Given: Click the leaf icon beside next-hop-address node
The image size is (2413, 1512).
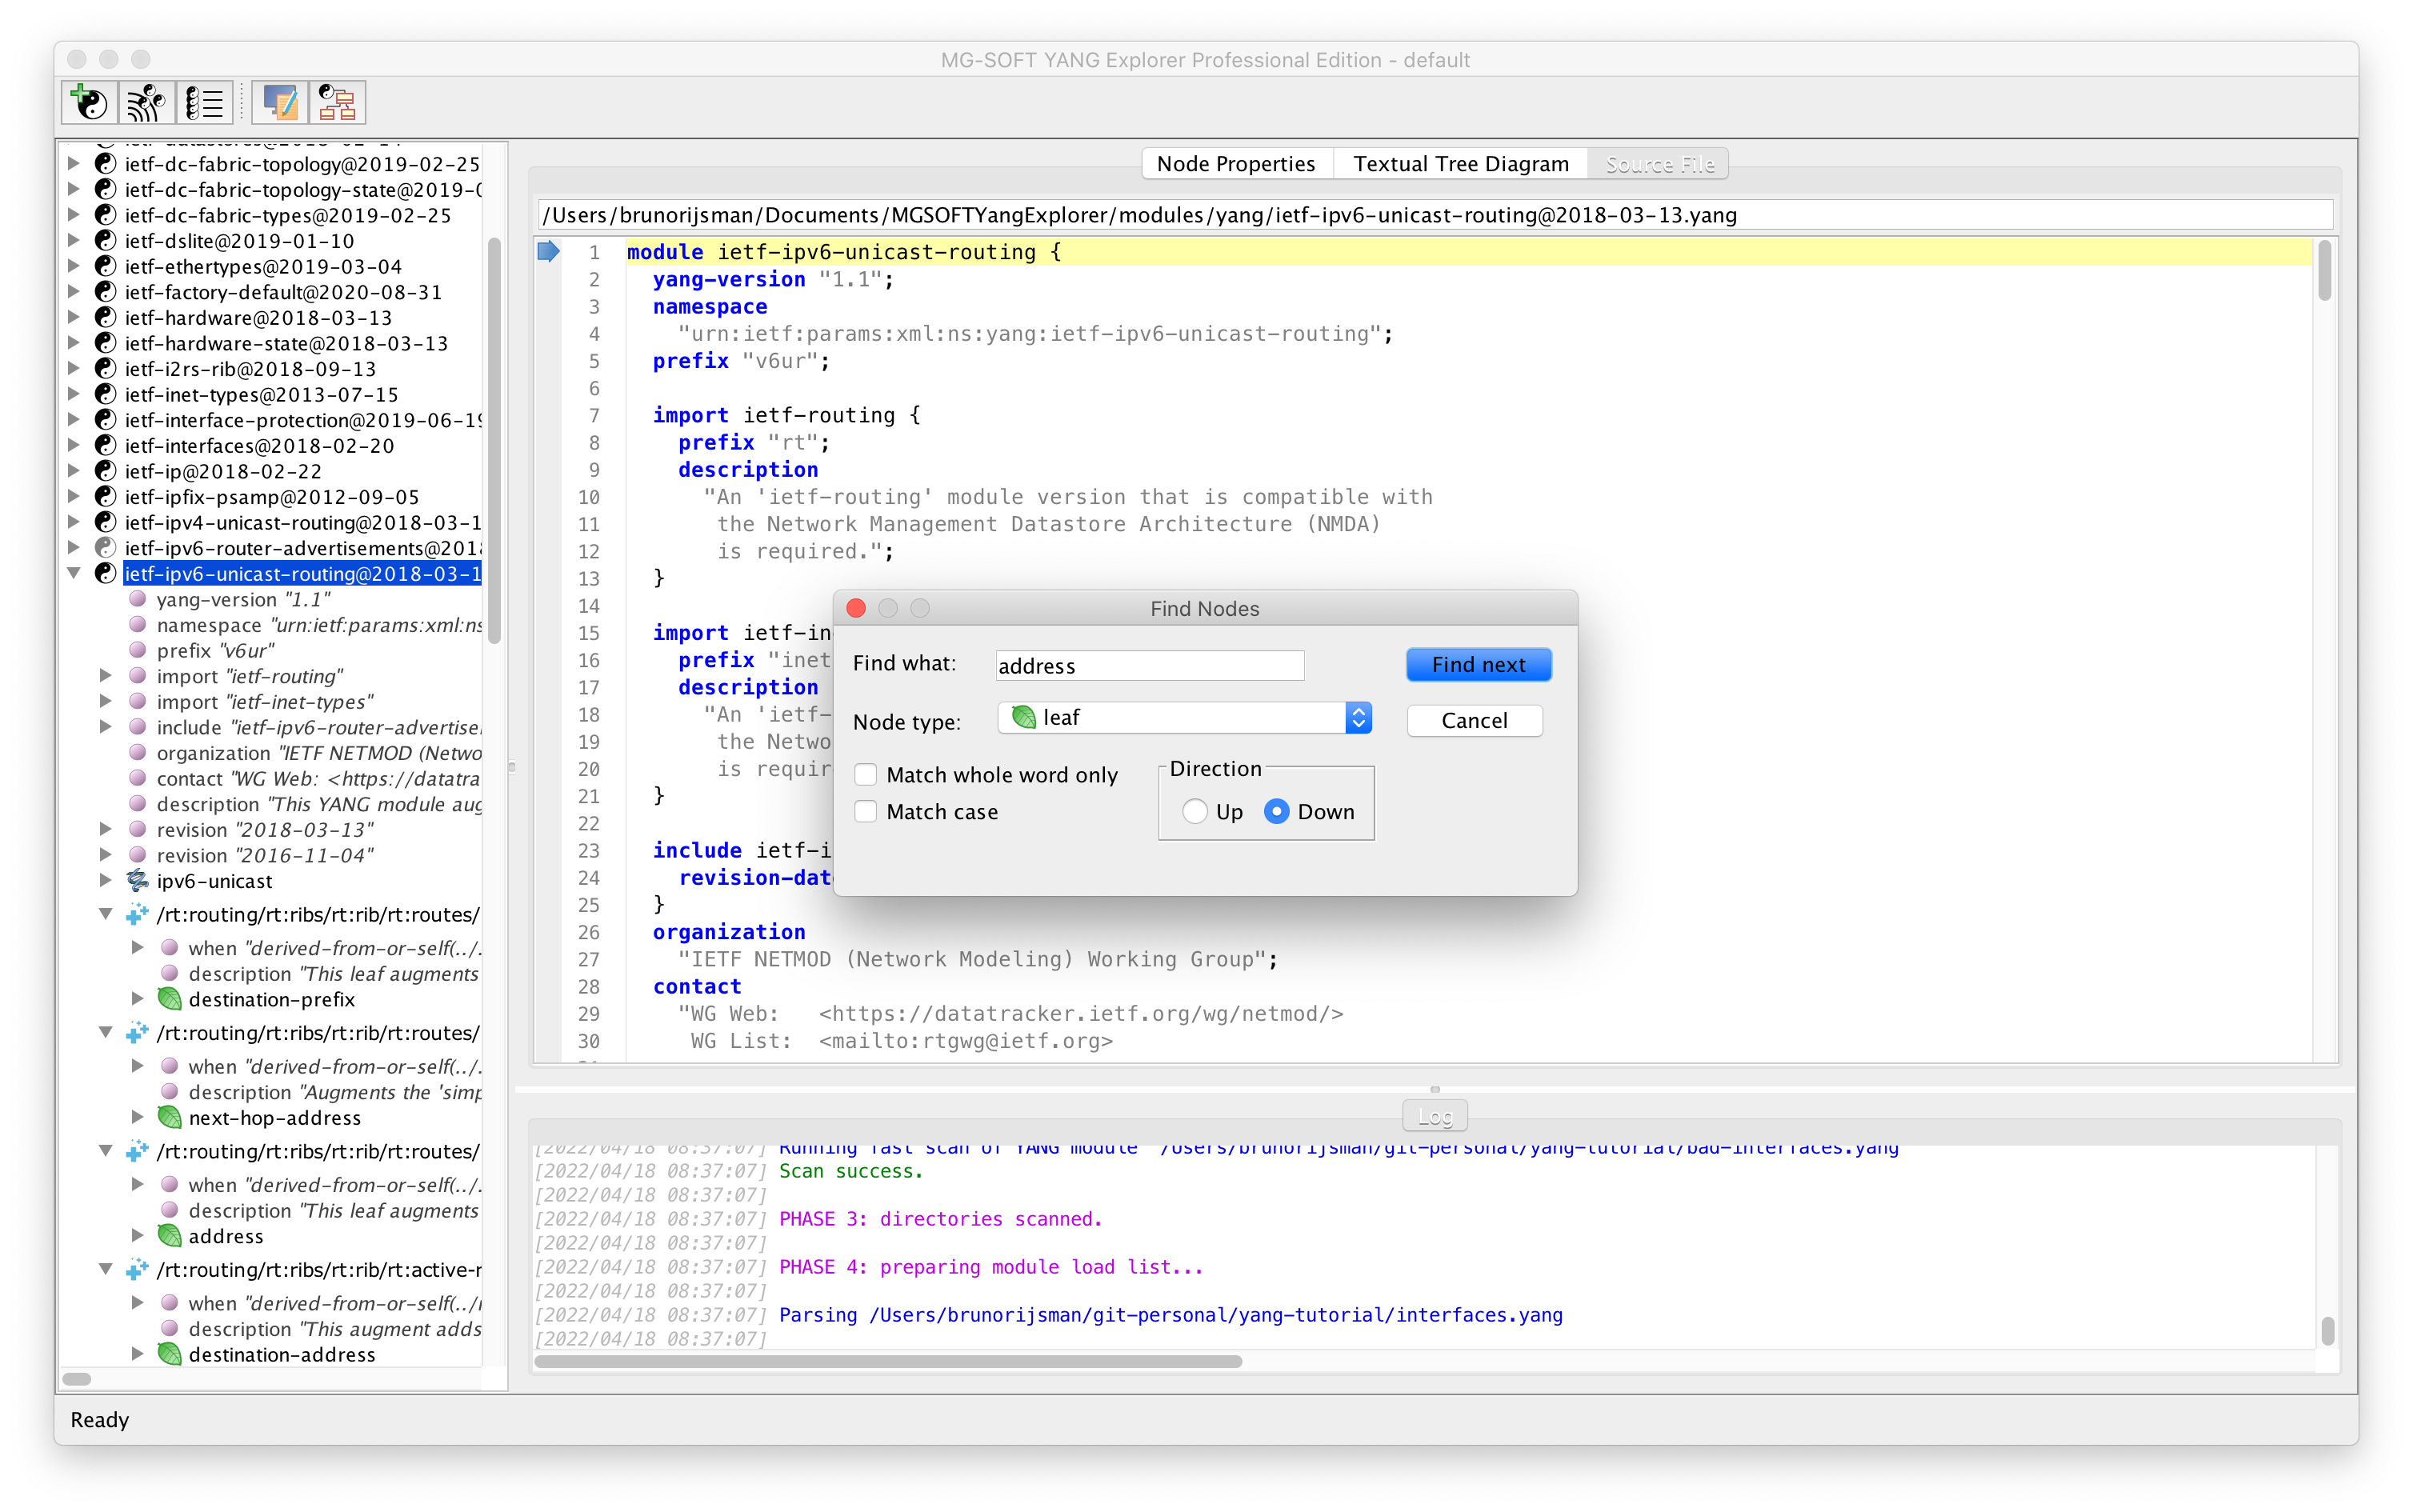Looking at the screenshot, I should (x=169, y=1117).
